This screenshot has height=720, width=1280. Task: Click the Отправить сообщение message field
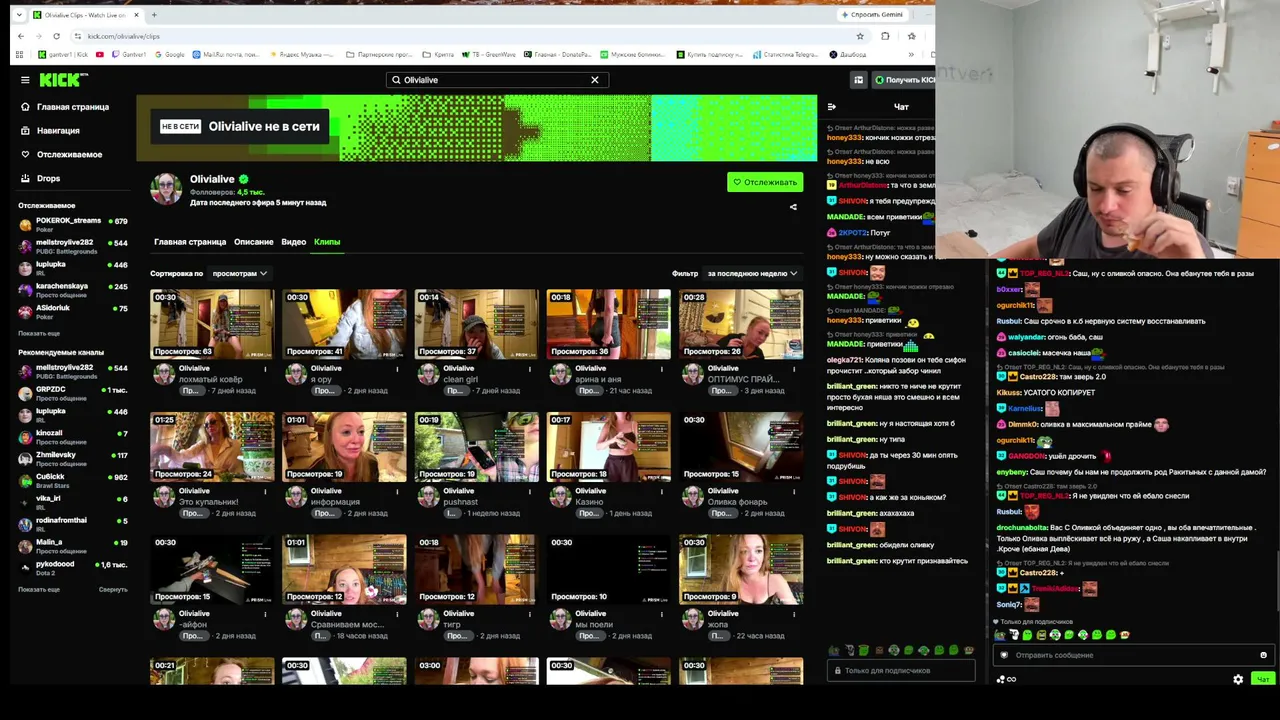(x=1133, y=655)
